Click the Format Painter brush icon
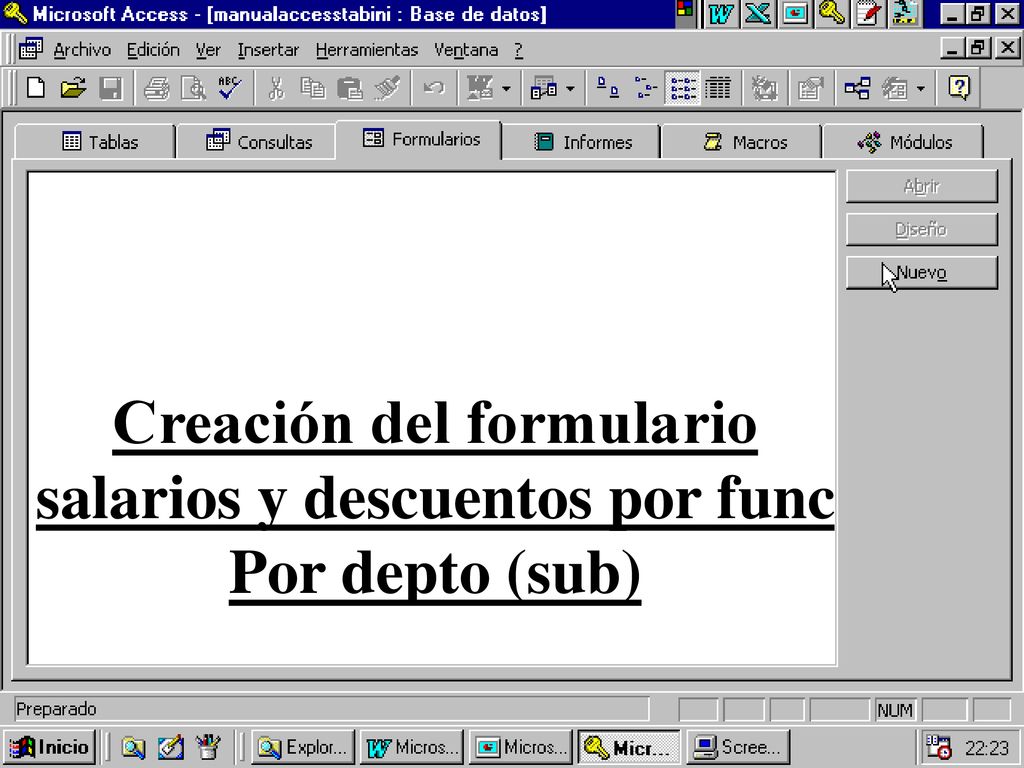The width and height of the screenshot is (1024, 768). point(387,88)
